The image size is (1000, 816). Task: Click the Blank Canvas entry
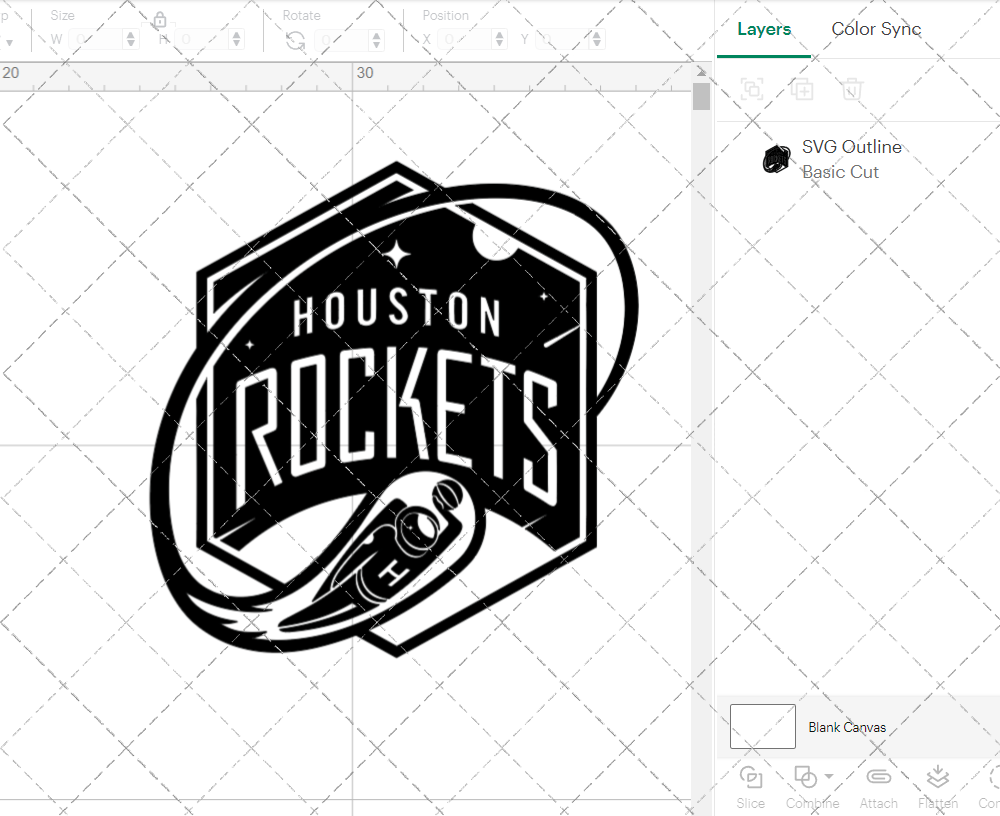848,727
